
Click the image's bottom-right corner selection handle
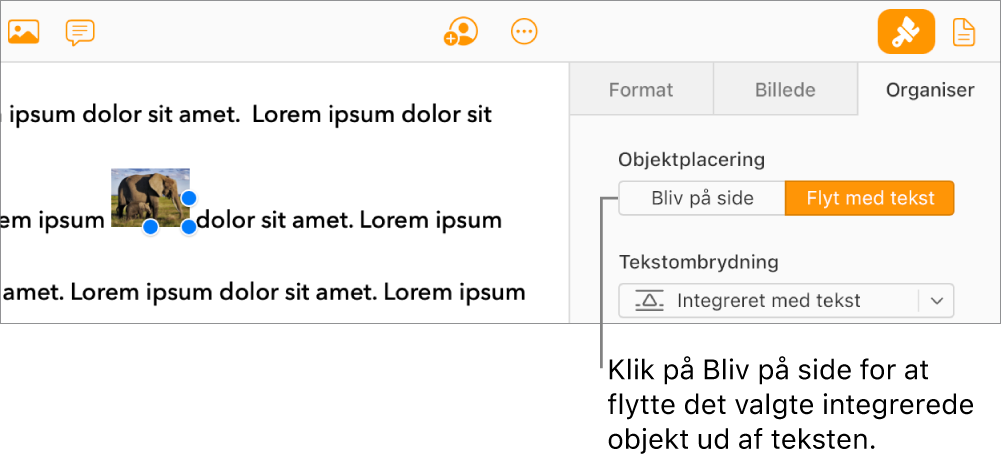coord(189,226)
